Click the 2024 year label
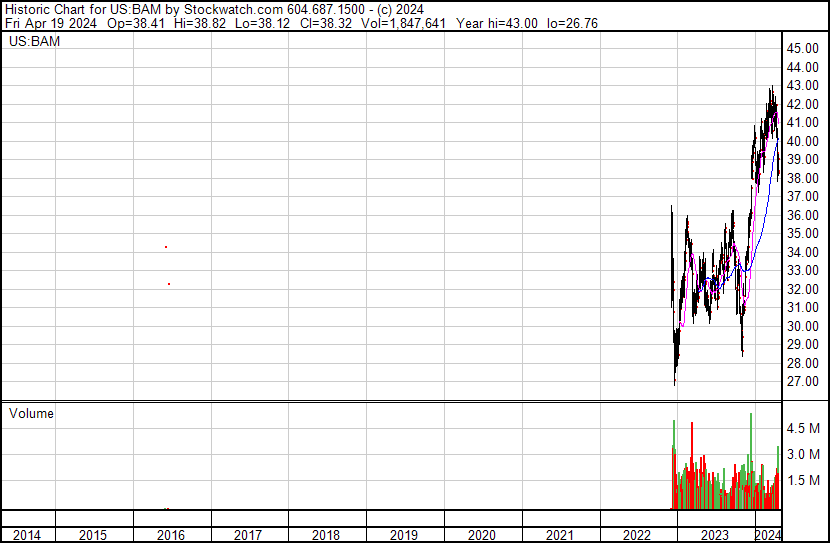The width and height of the screenshot is (830, 543). point(767,535)
